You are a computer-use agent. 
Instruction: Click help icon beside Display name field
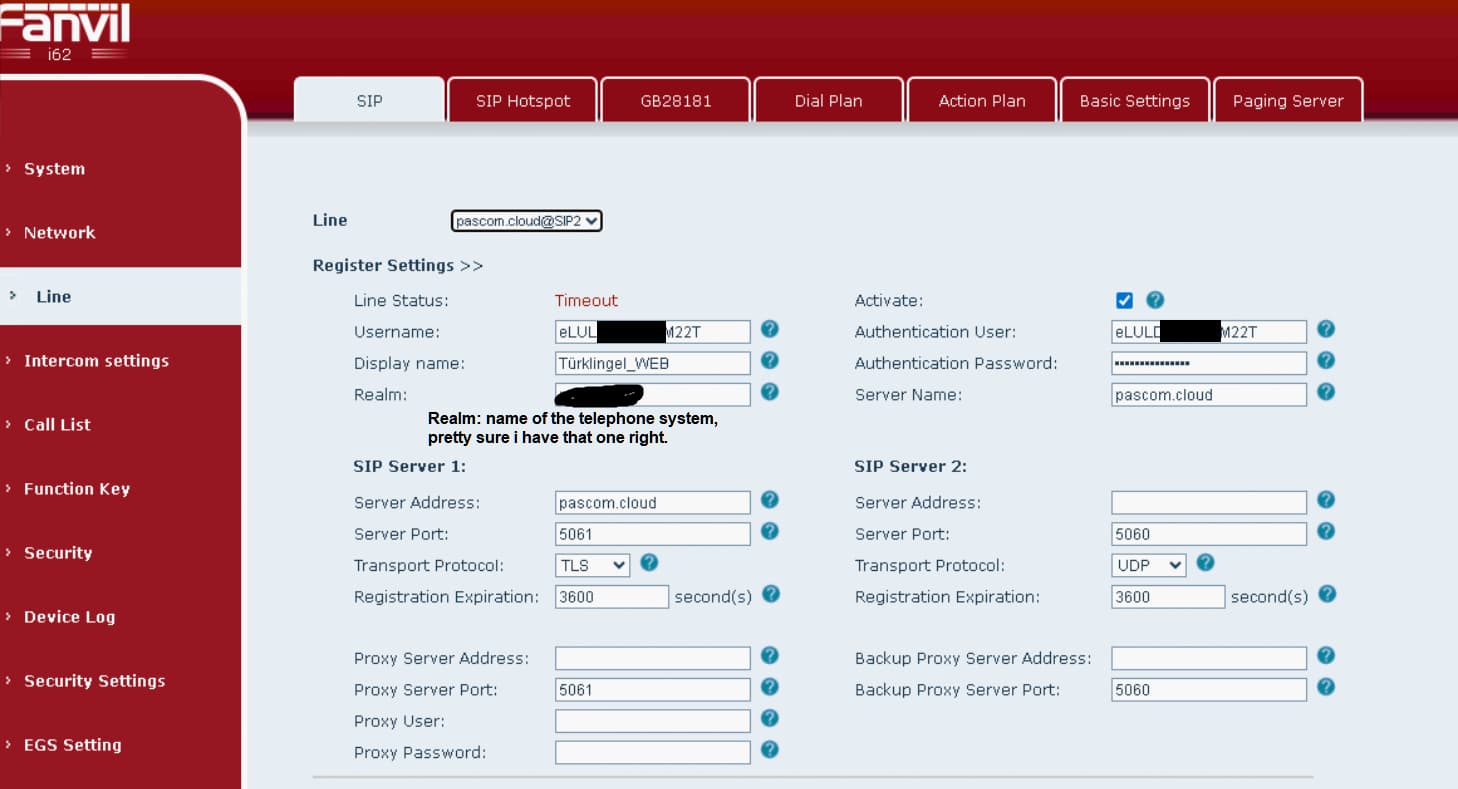(x=769, y=362)
